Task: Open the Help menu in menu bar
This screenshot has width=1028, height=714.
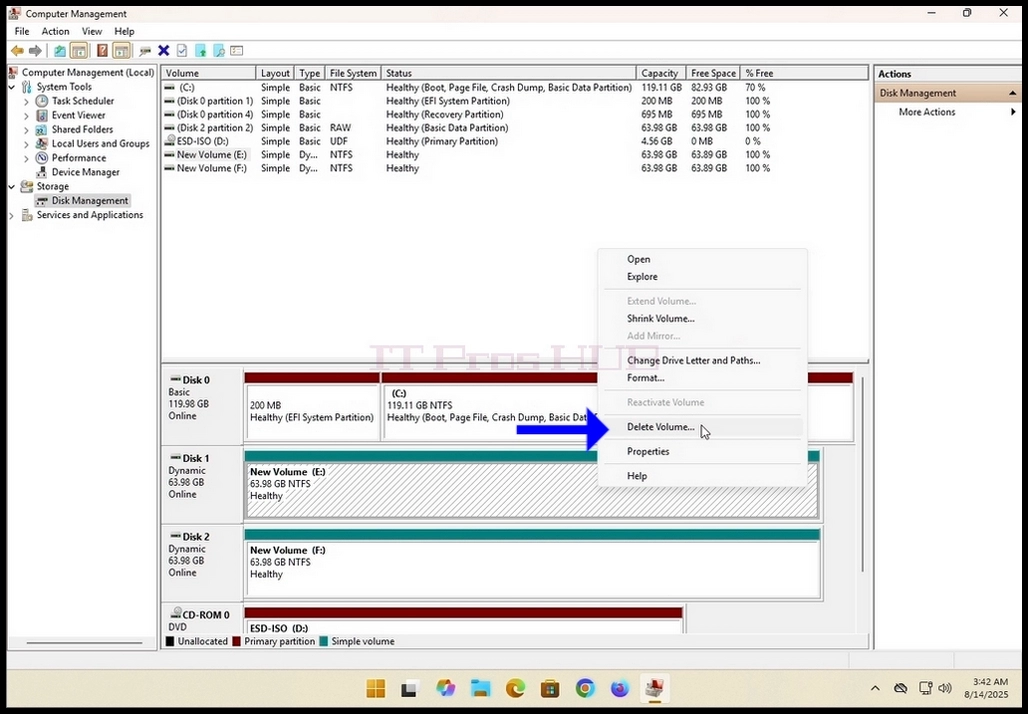Action: [x=124, y=31]
